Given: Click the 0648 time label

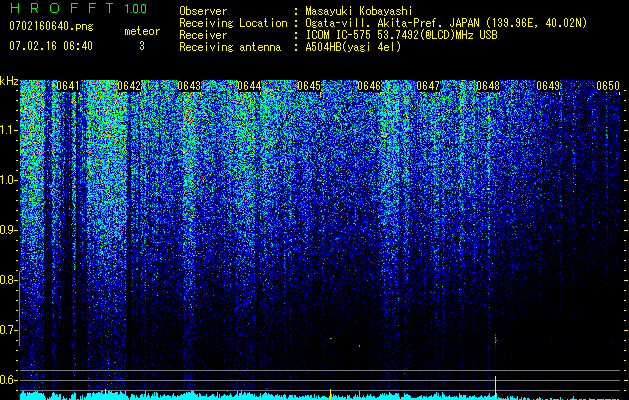Looking at the screenshot, I should point(488,86).
